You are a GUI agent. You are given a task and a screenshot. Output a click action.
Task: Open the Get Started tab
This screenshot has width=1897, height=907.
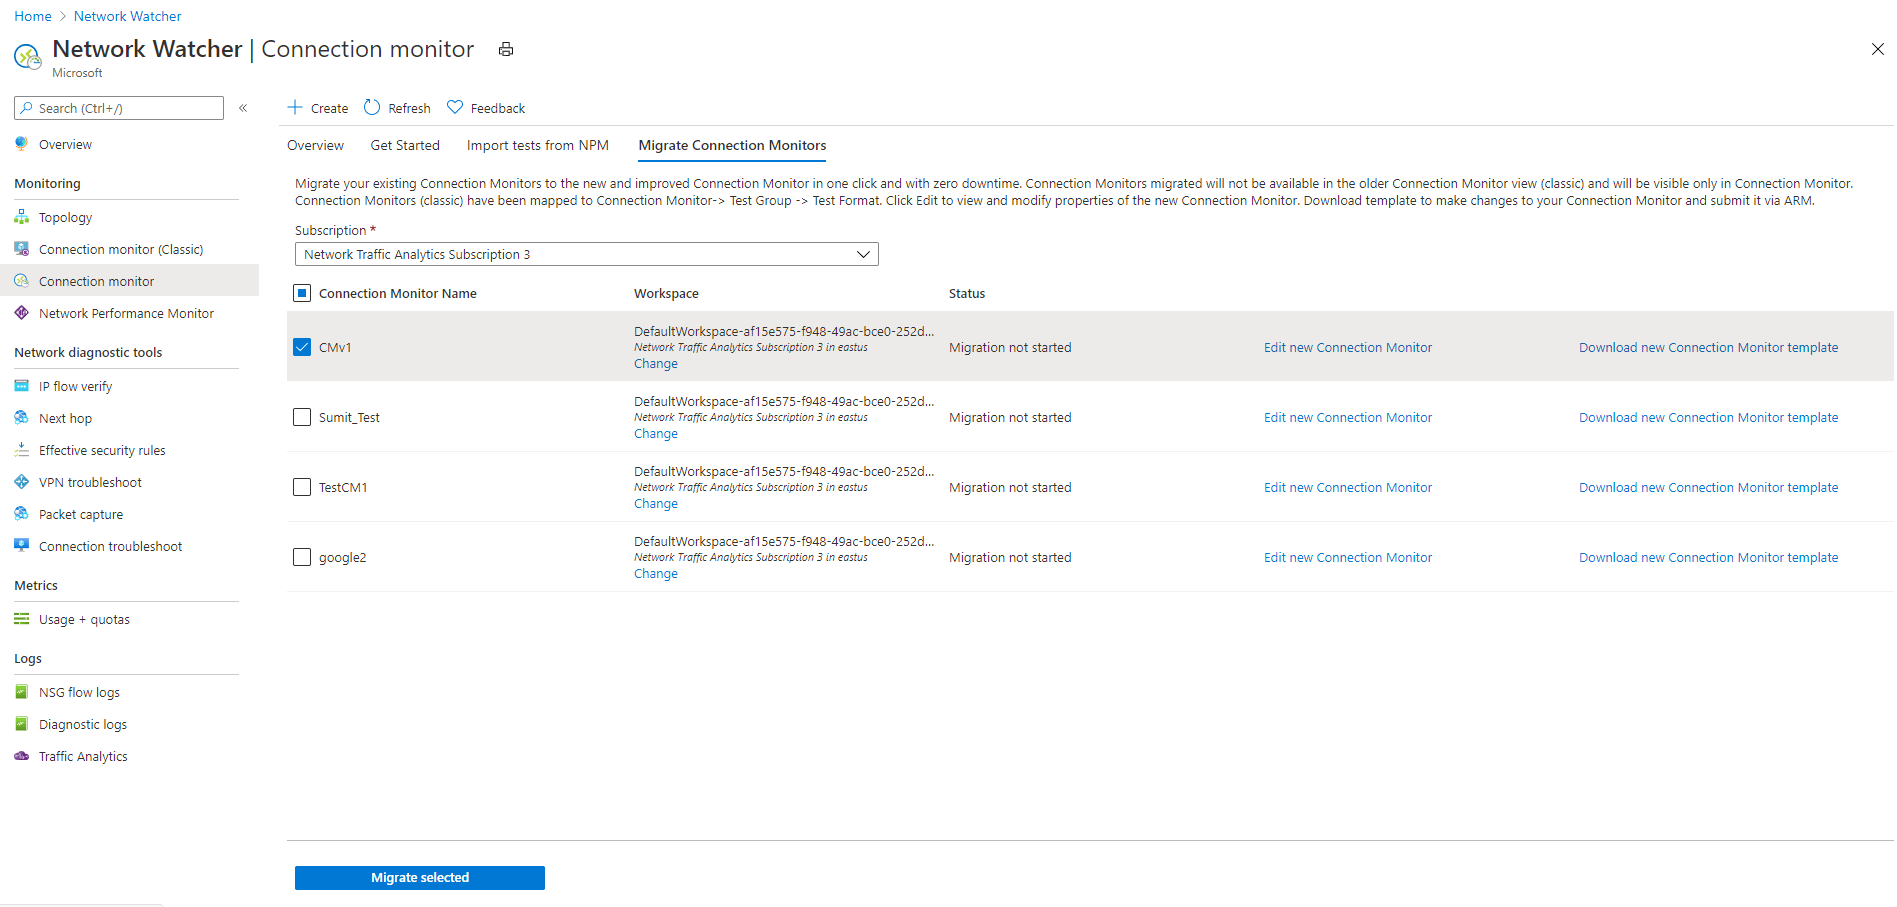coord(405,145)
